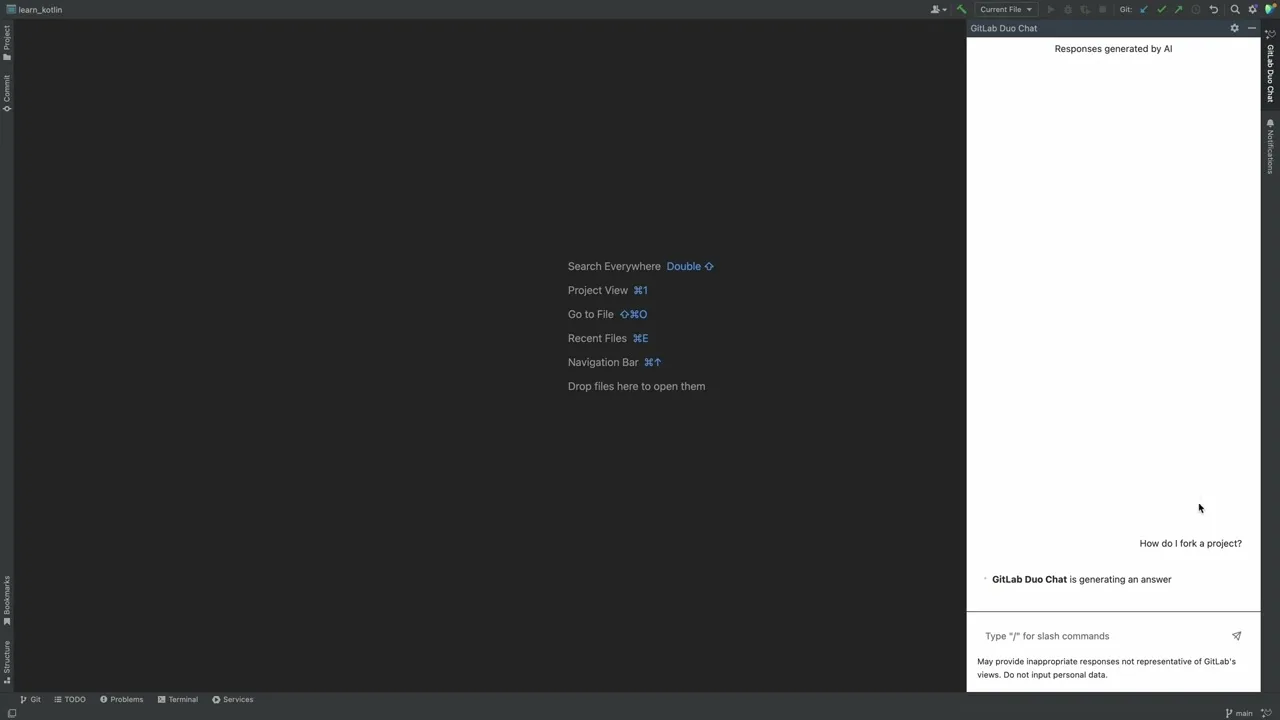Toggle the GitLab Duo Chat side tab
Viewport: 1280px width, 720px height.
pyautogui.click(x=1270, y=66)
